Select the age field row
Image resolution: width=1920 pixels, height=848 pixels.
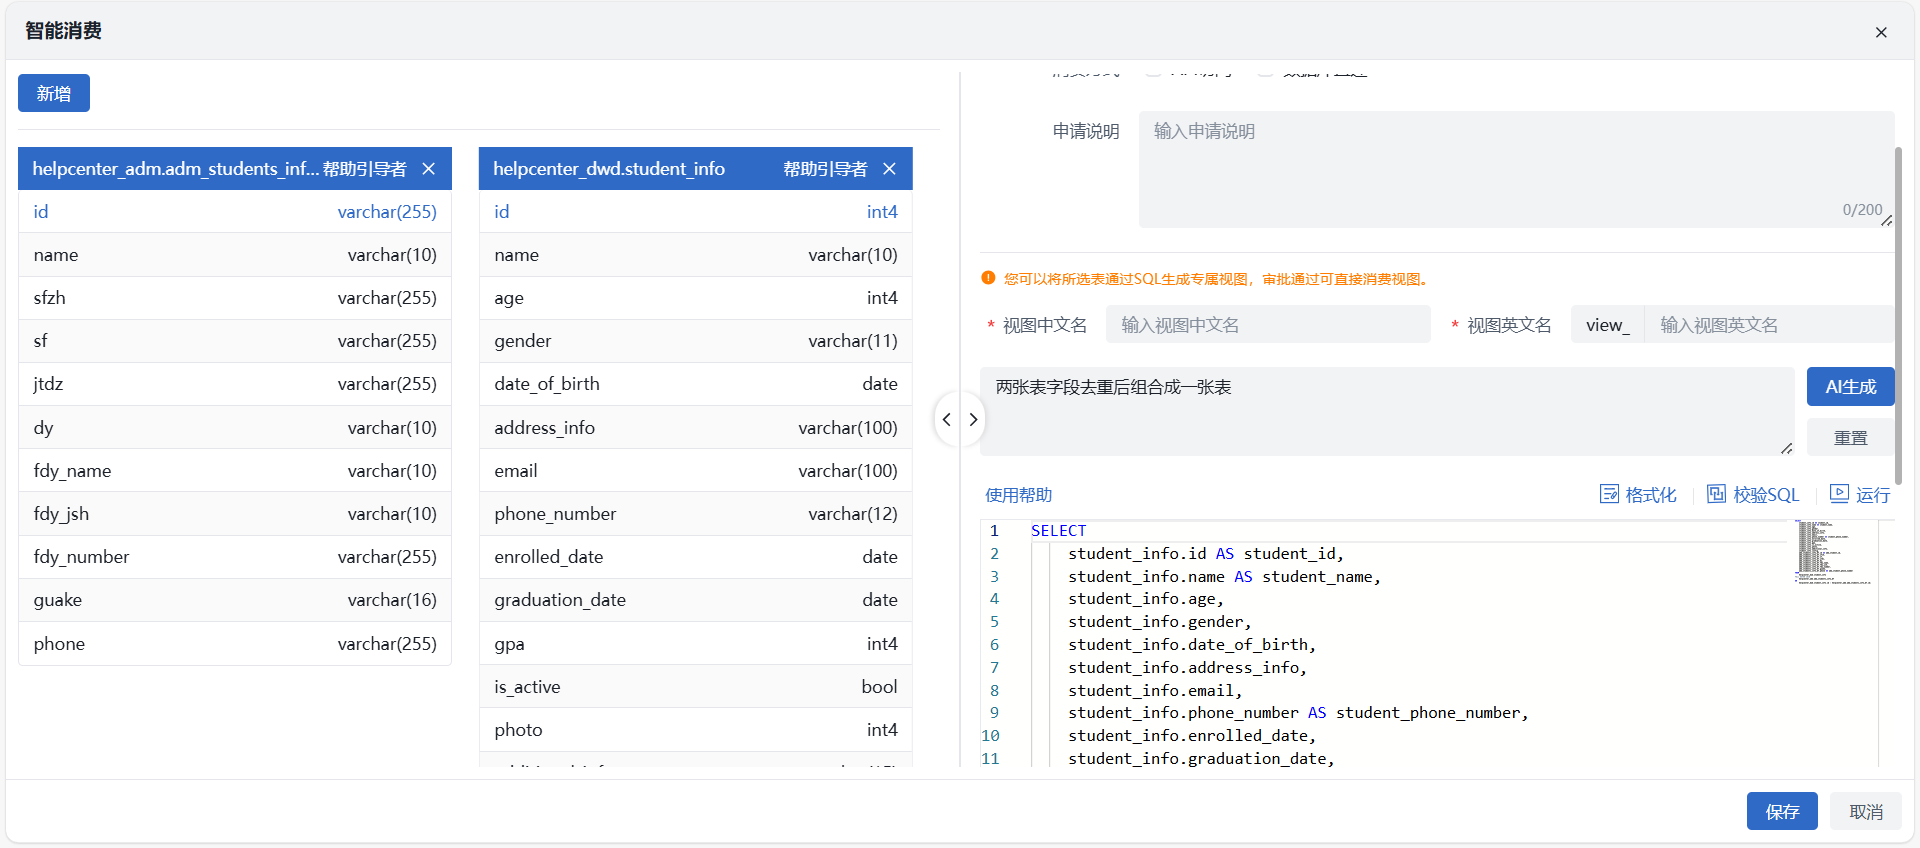point(696,298)
